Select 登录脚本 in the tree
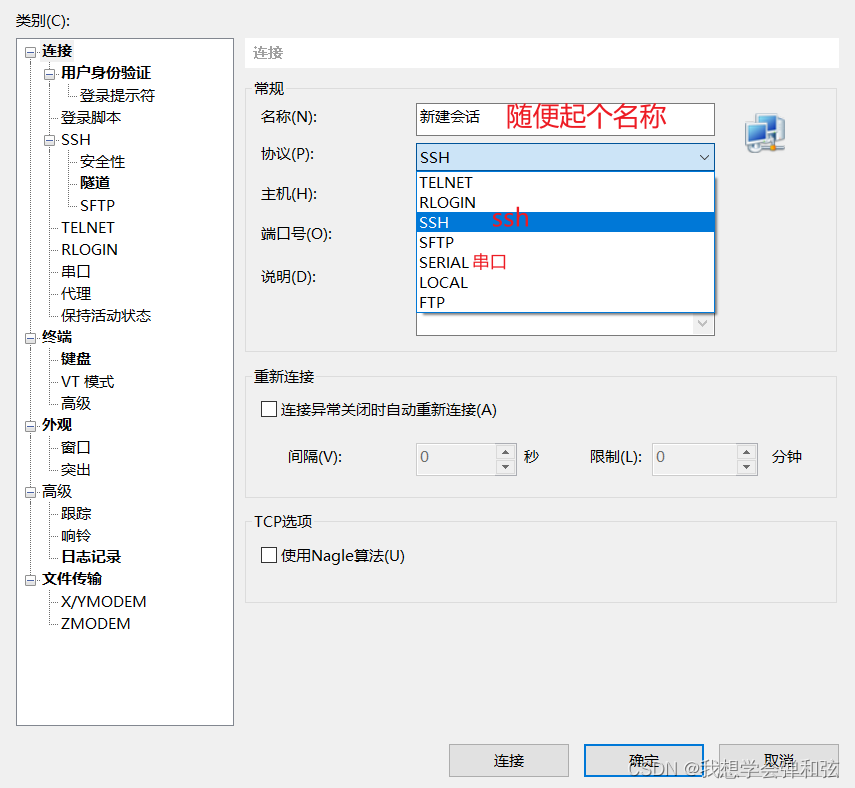Screen dimensions: 855x788 (x=91, y=117)
